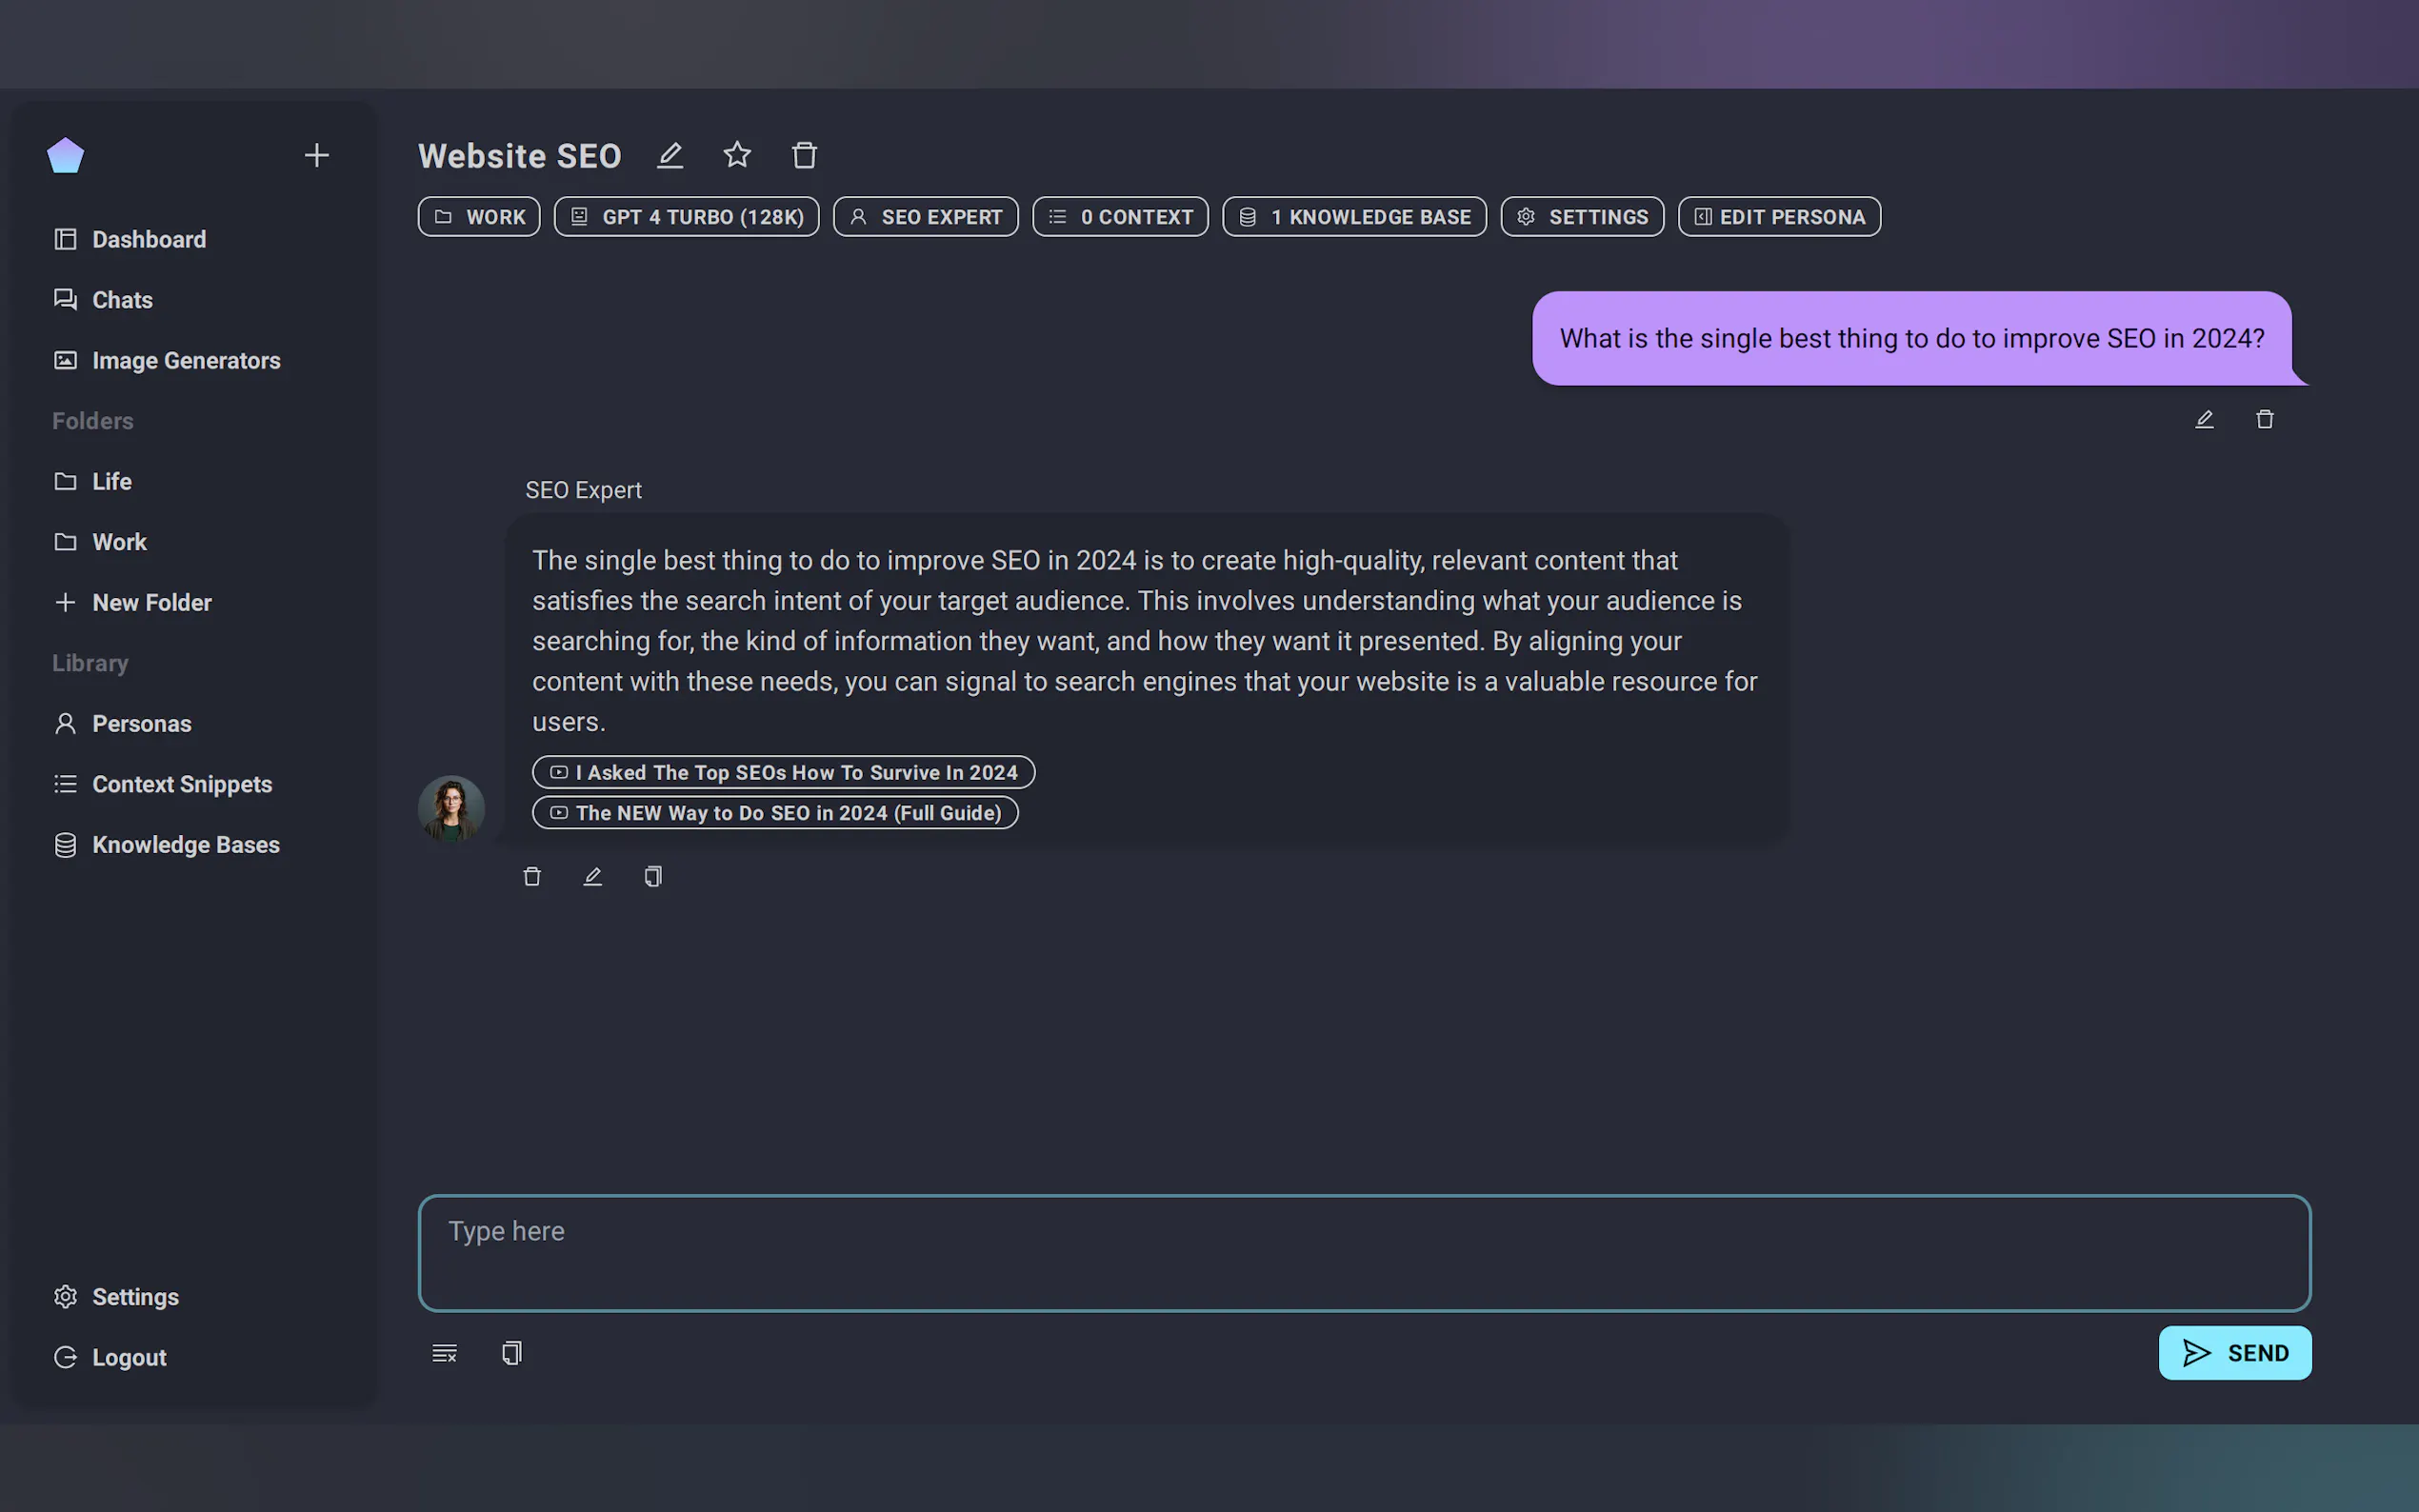Edit the user's question message

[2204, 419]
